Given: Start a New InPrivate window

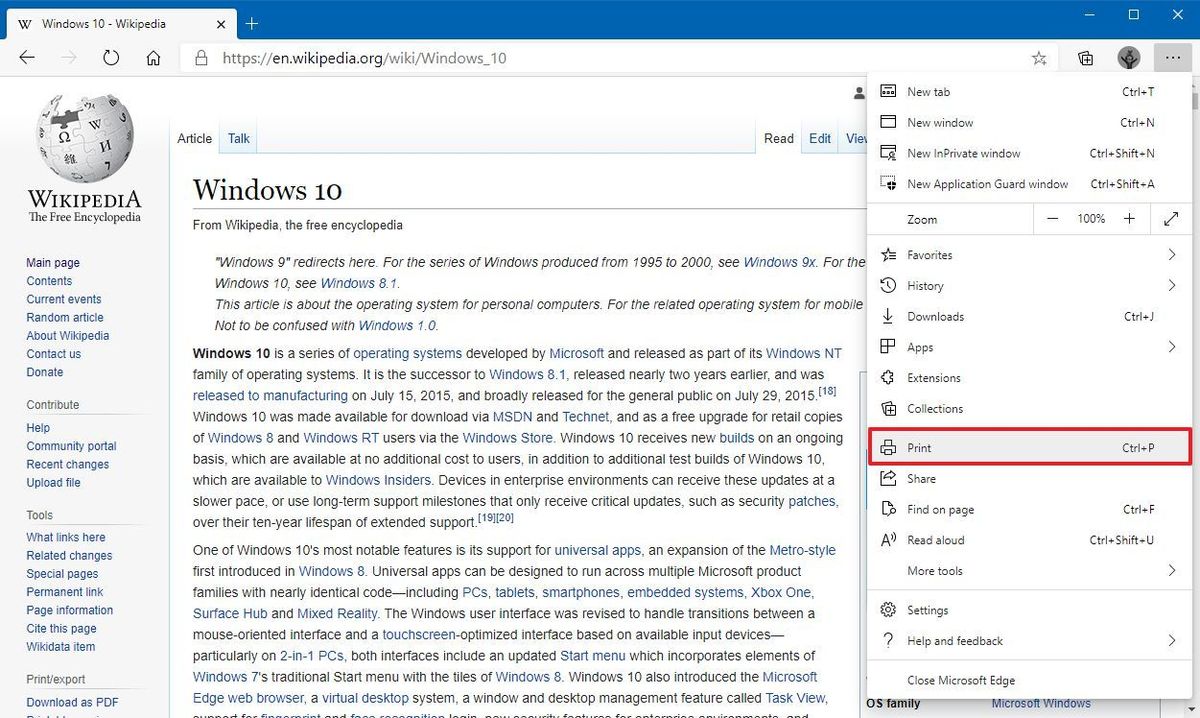Looking at the screenshot, I should (960, 153).
